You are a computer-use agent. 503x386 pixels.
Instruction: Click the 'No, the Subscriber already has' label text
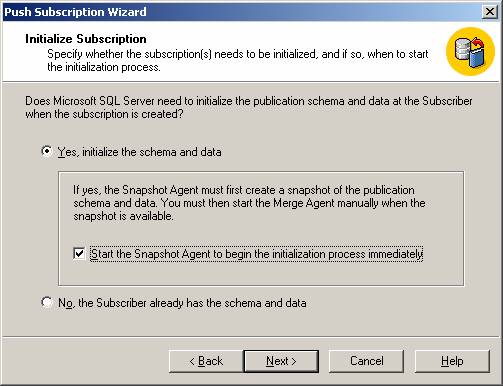(x=182, y=303)
